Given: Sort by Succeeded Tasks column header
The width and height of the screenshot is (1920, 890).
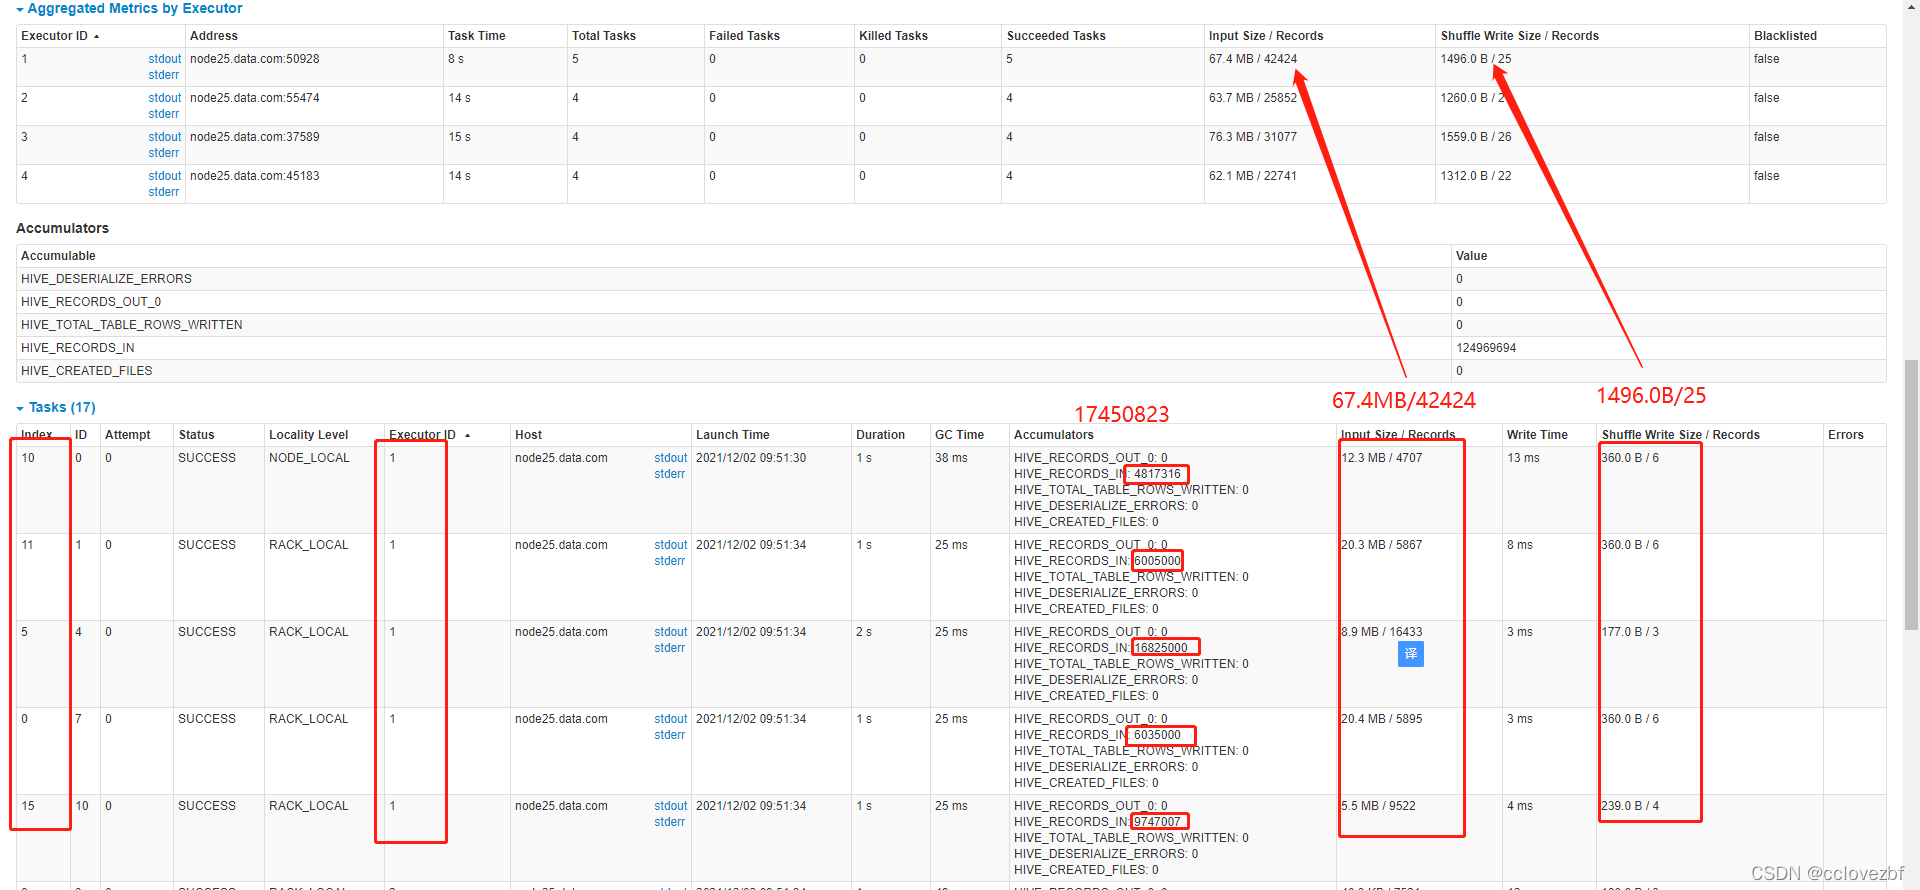Looking at the screenshot, I should (1056, 36).
